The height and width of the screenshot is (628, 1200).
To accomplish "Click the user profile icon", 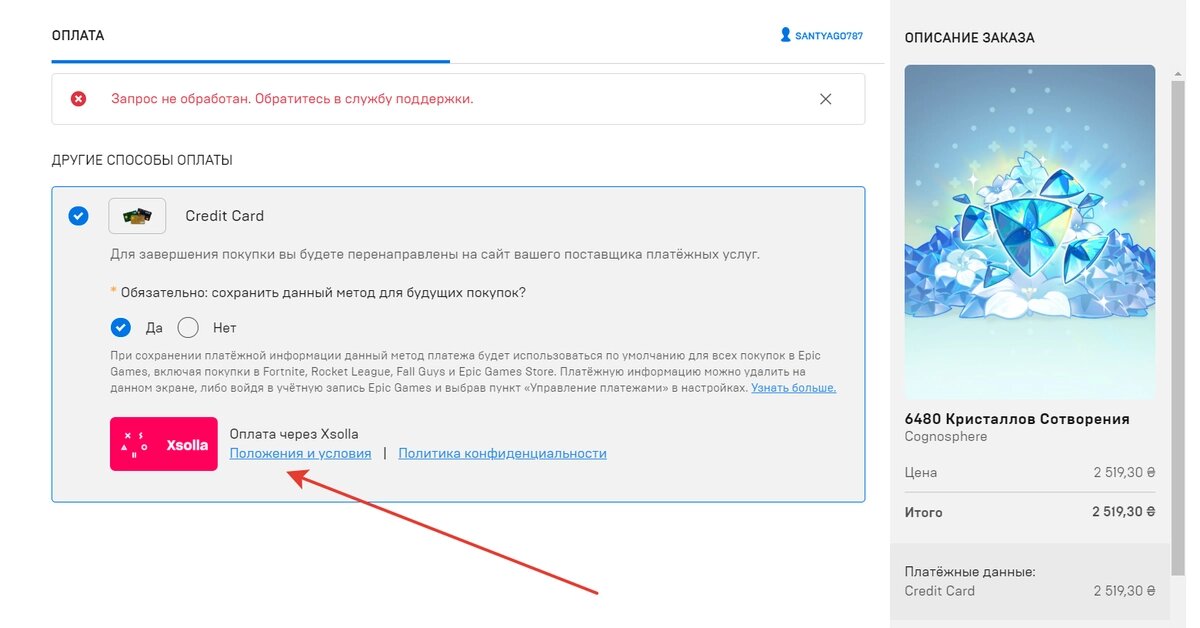I will point(785,35).
